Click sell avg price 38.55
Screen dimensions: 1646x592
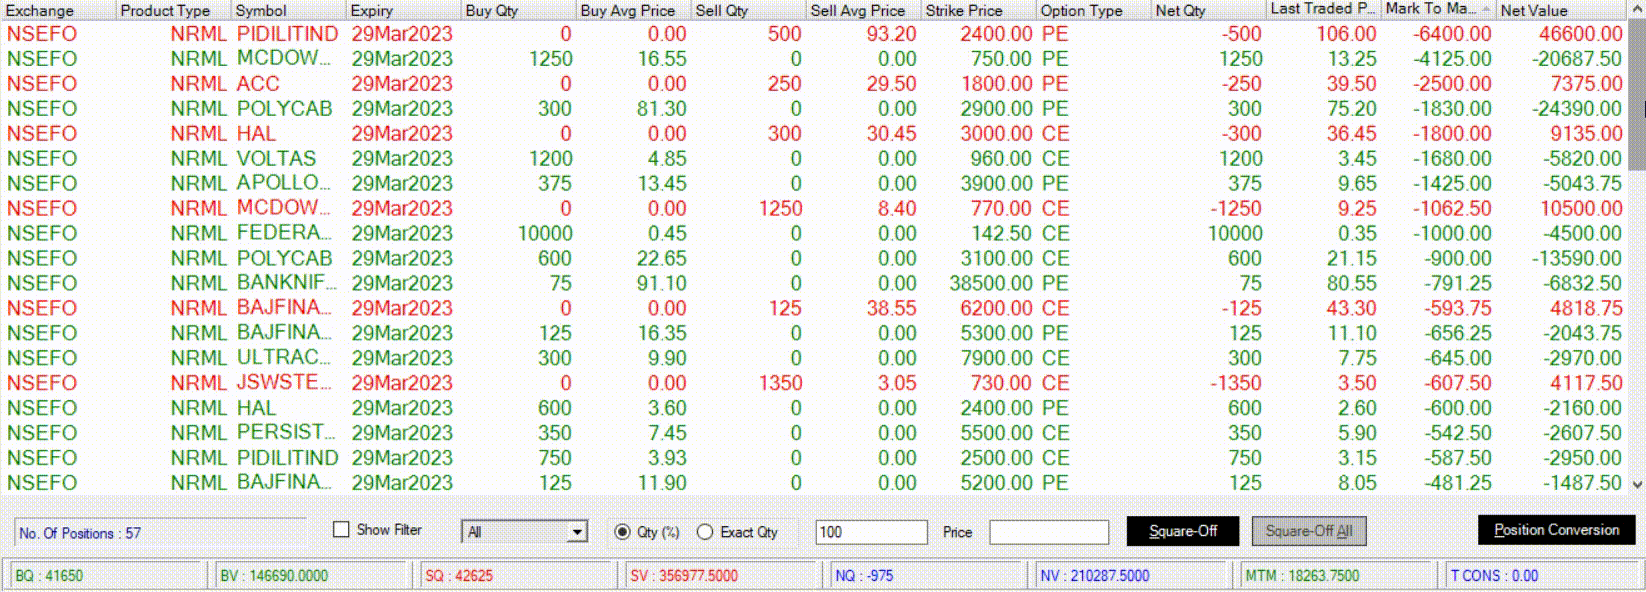click(x=892, y=308)
